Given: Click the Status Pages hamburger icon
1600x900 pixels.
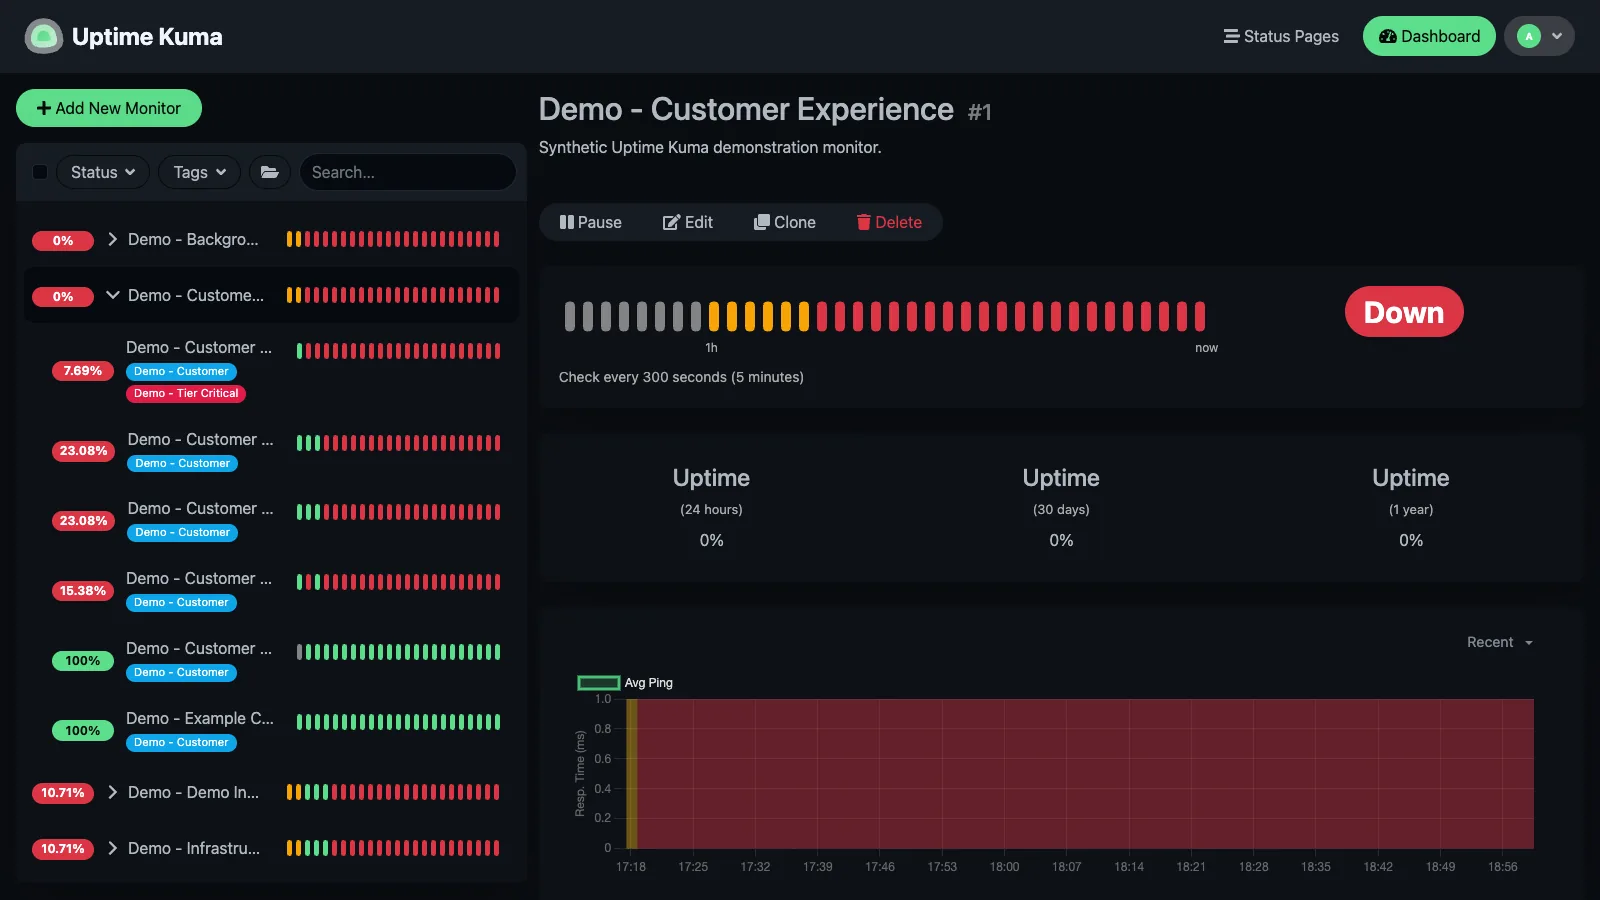Looking at the screenshot, I should [1231, 37].
